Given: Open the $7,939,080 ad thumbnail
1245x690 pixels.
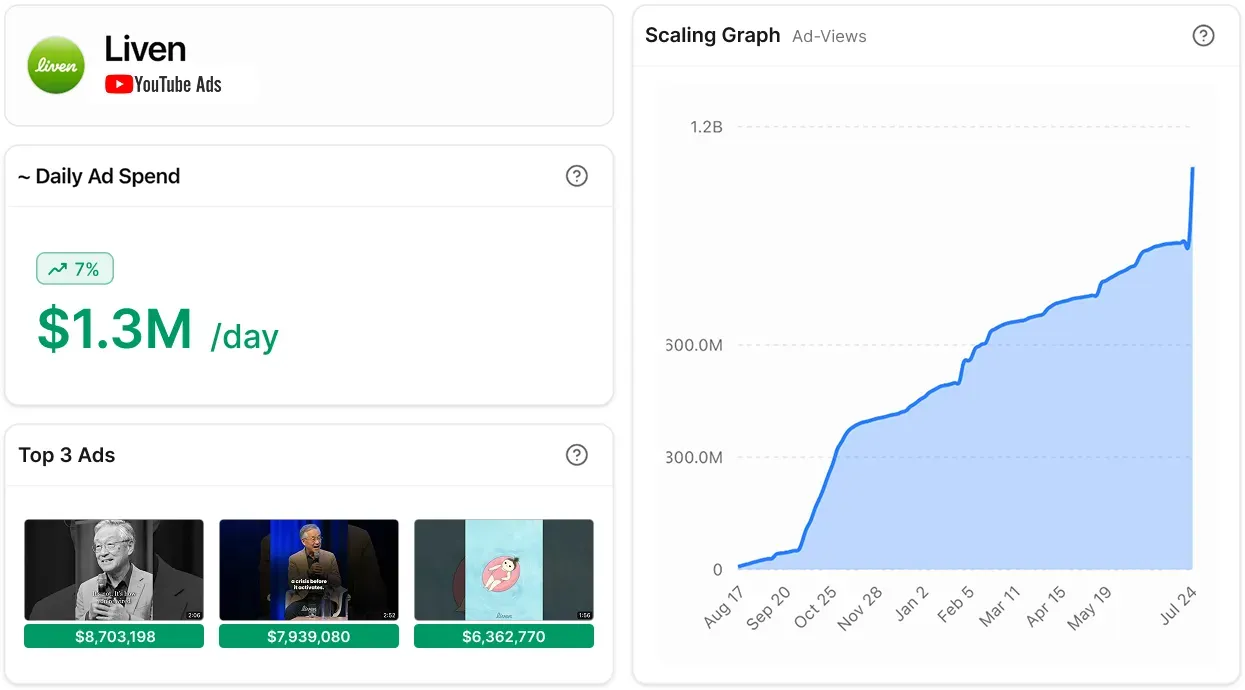Looking at the screenshot, I should coord(309,570).
